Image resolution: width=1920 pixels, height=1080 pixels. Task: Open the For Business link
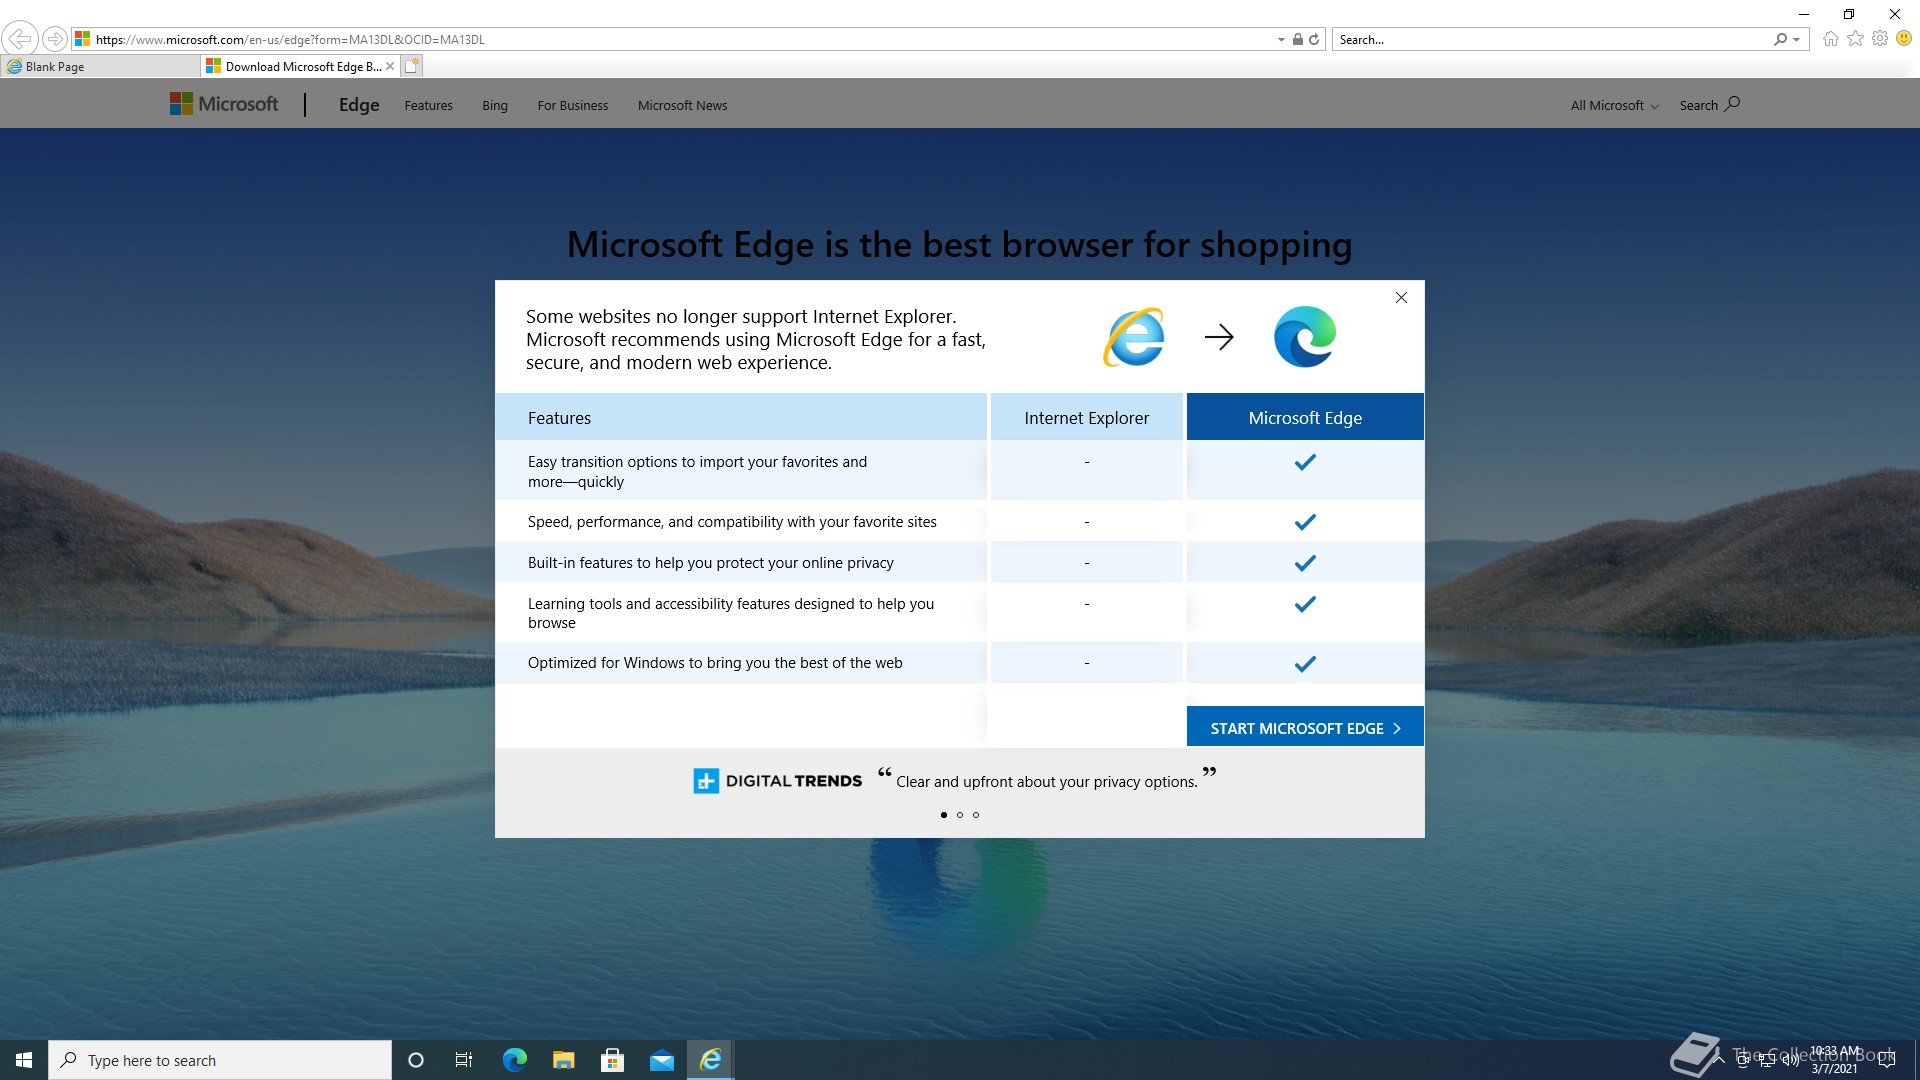572,105
